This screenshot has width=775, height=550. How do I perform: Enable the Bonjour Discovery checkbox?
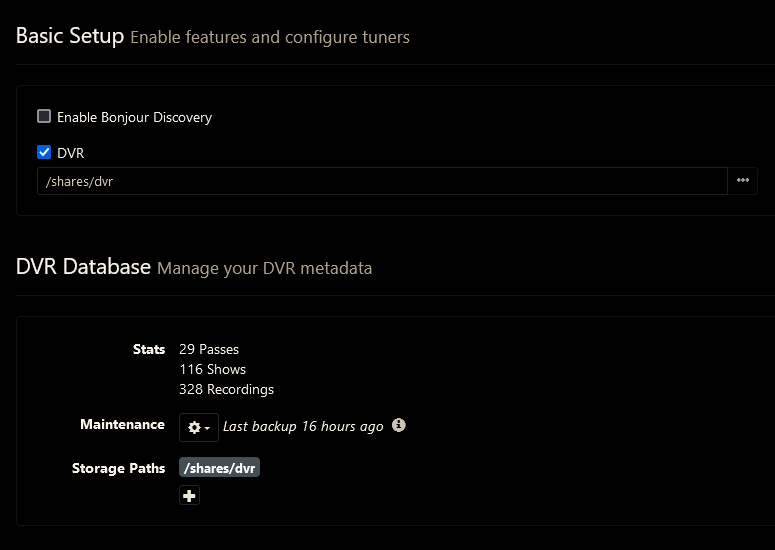[44, 117]
